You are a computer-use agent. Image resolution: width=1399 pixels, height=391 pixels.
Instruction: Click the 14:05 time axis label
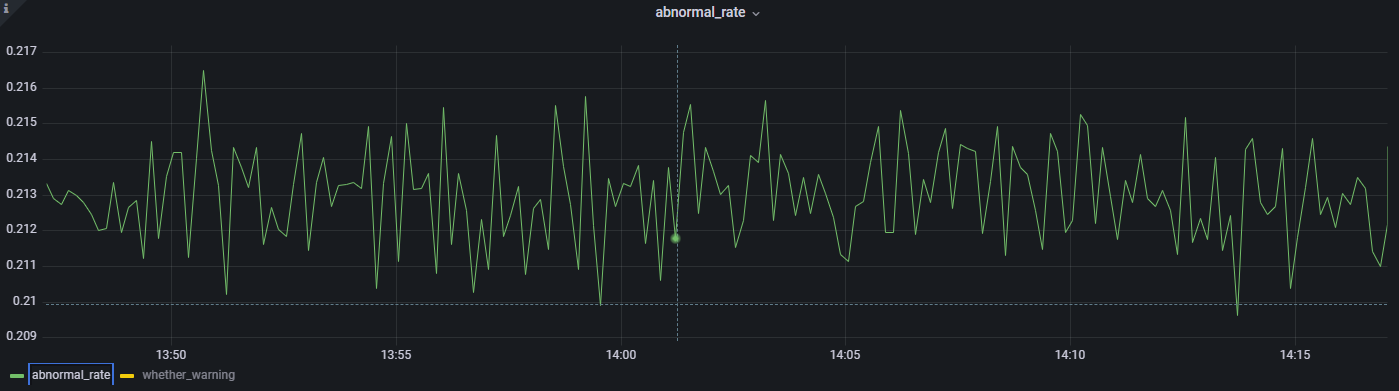point(846,355)
